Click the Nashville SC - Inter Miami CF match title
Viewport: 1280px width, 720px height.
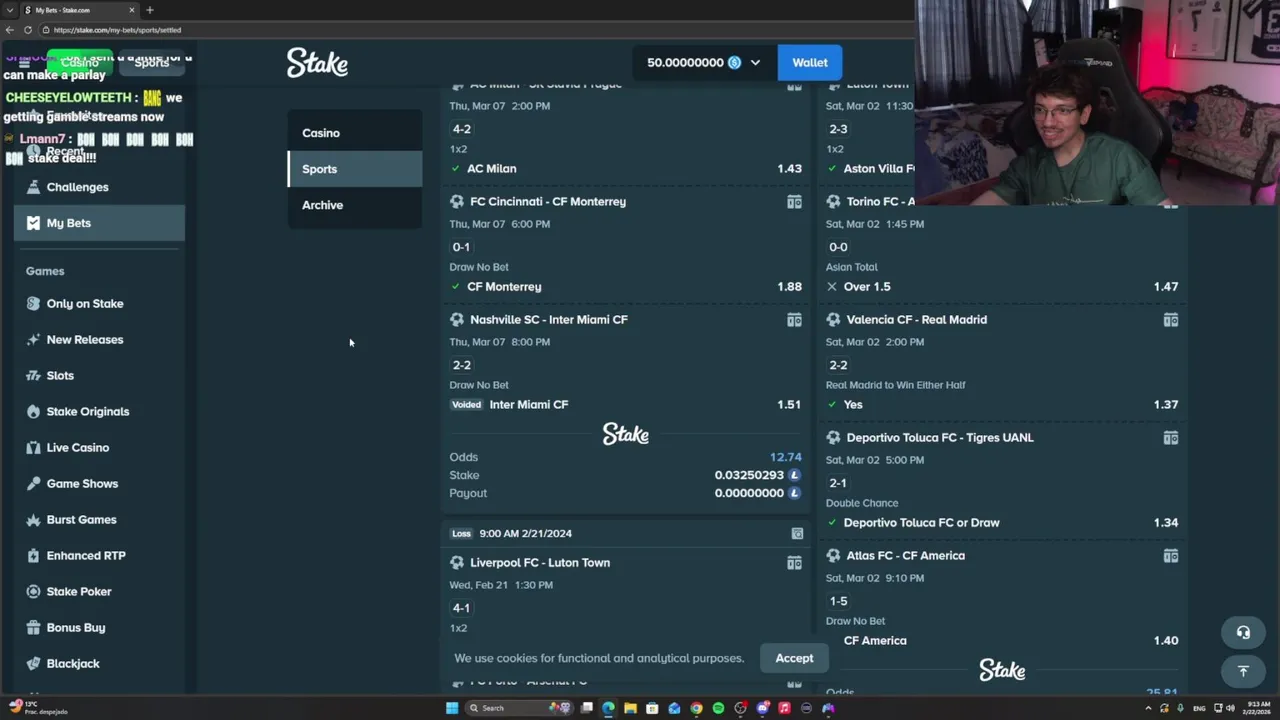pos(549,320)
